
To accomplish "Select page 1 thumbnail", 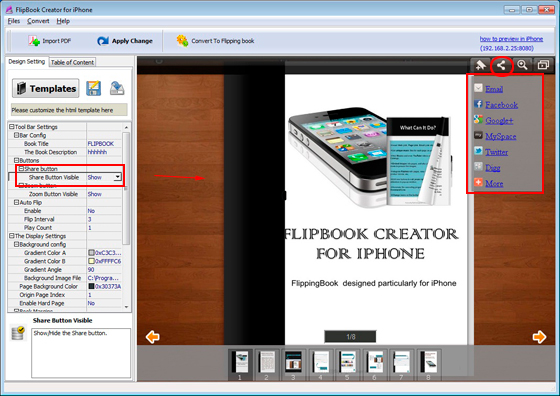I will pyautogui.click(x=240, y=364).
